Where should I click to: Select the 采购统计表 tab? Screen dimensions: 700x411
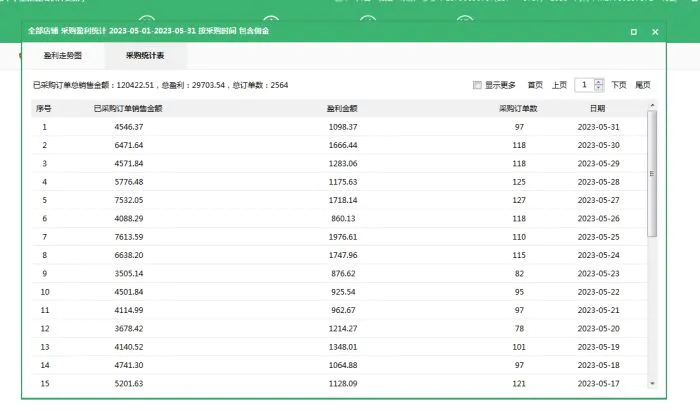(x=145, y=56)
